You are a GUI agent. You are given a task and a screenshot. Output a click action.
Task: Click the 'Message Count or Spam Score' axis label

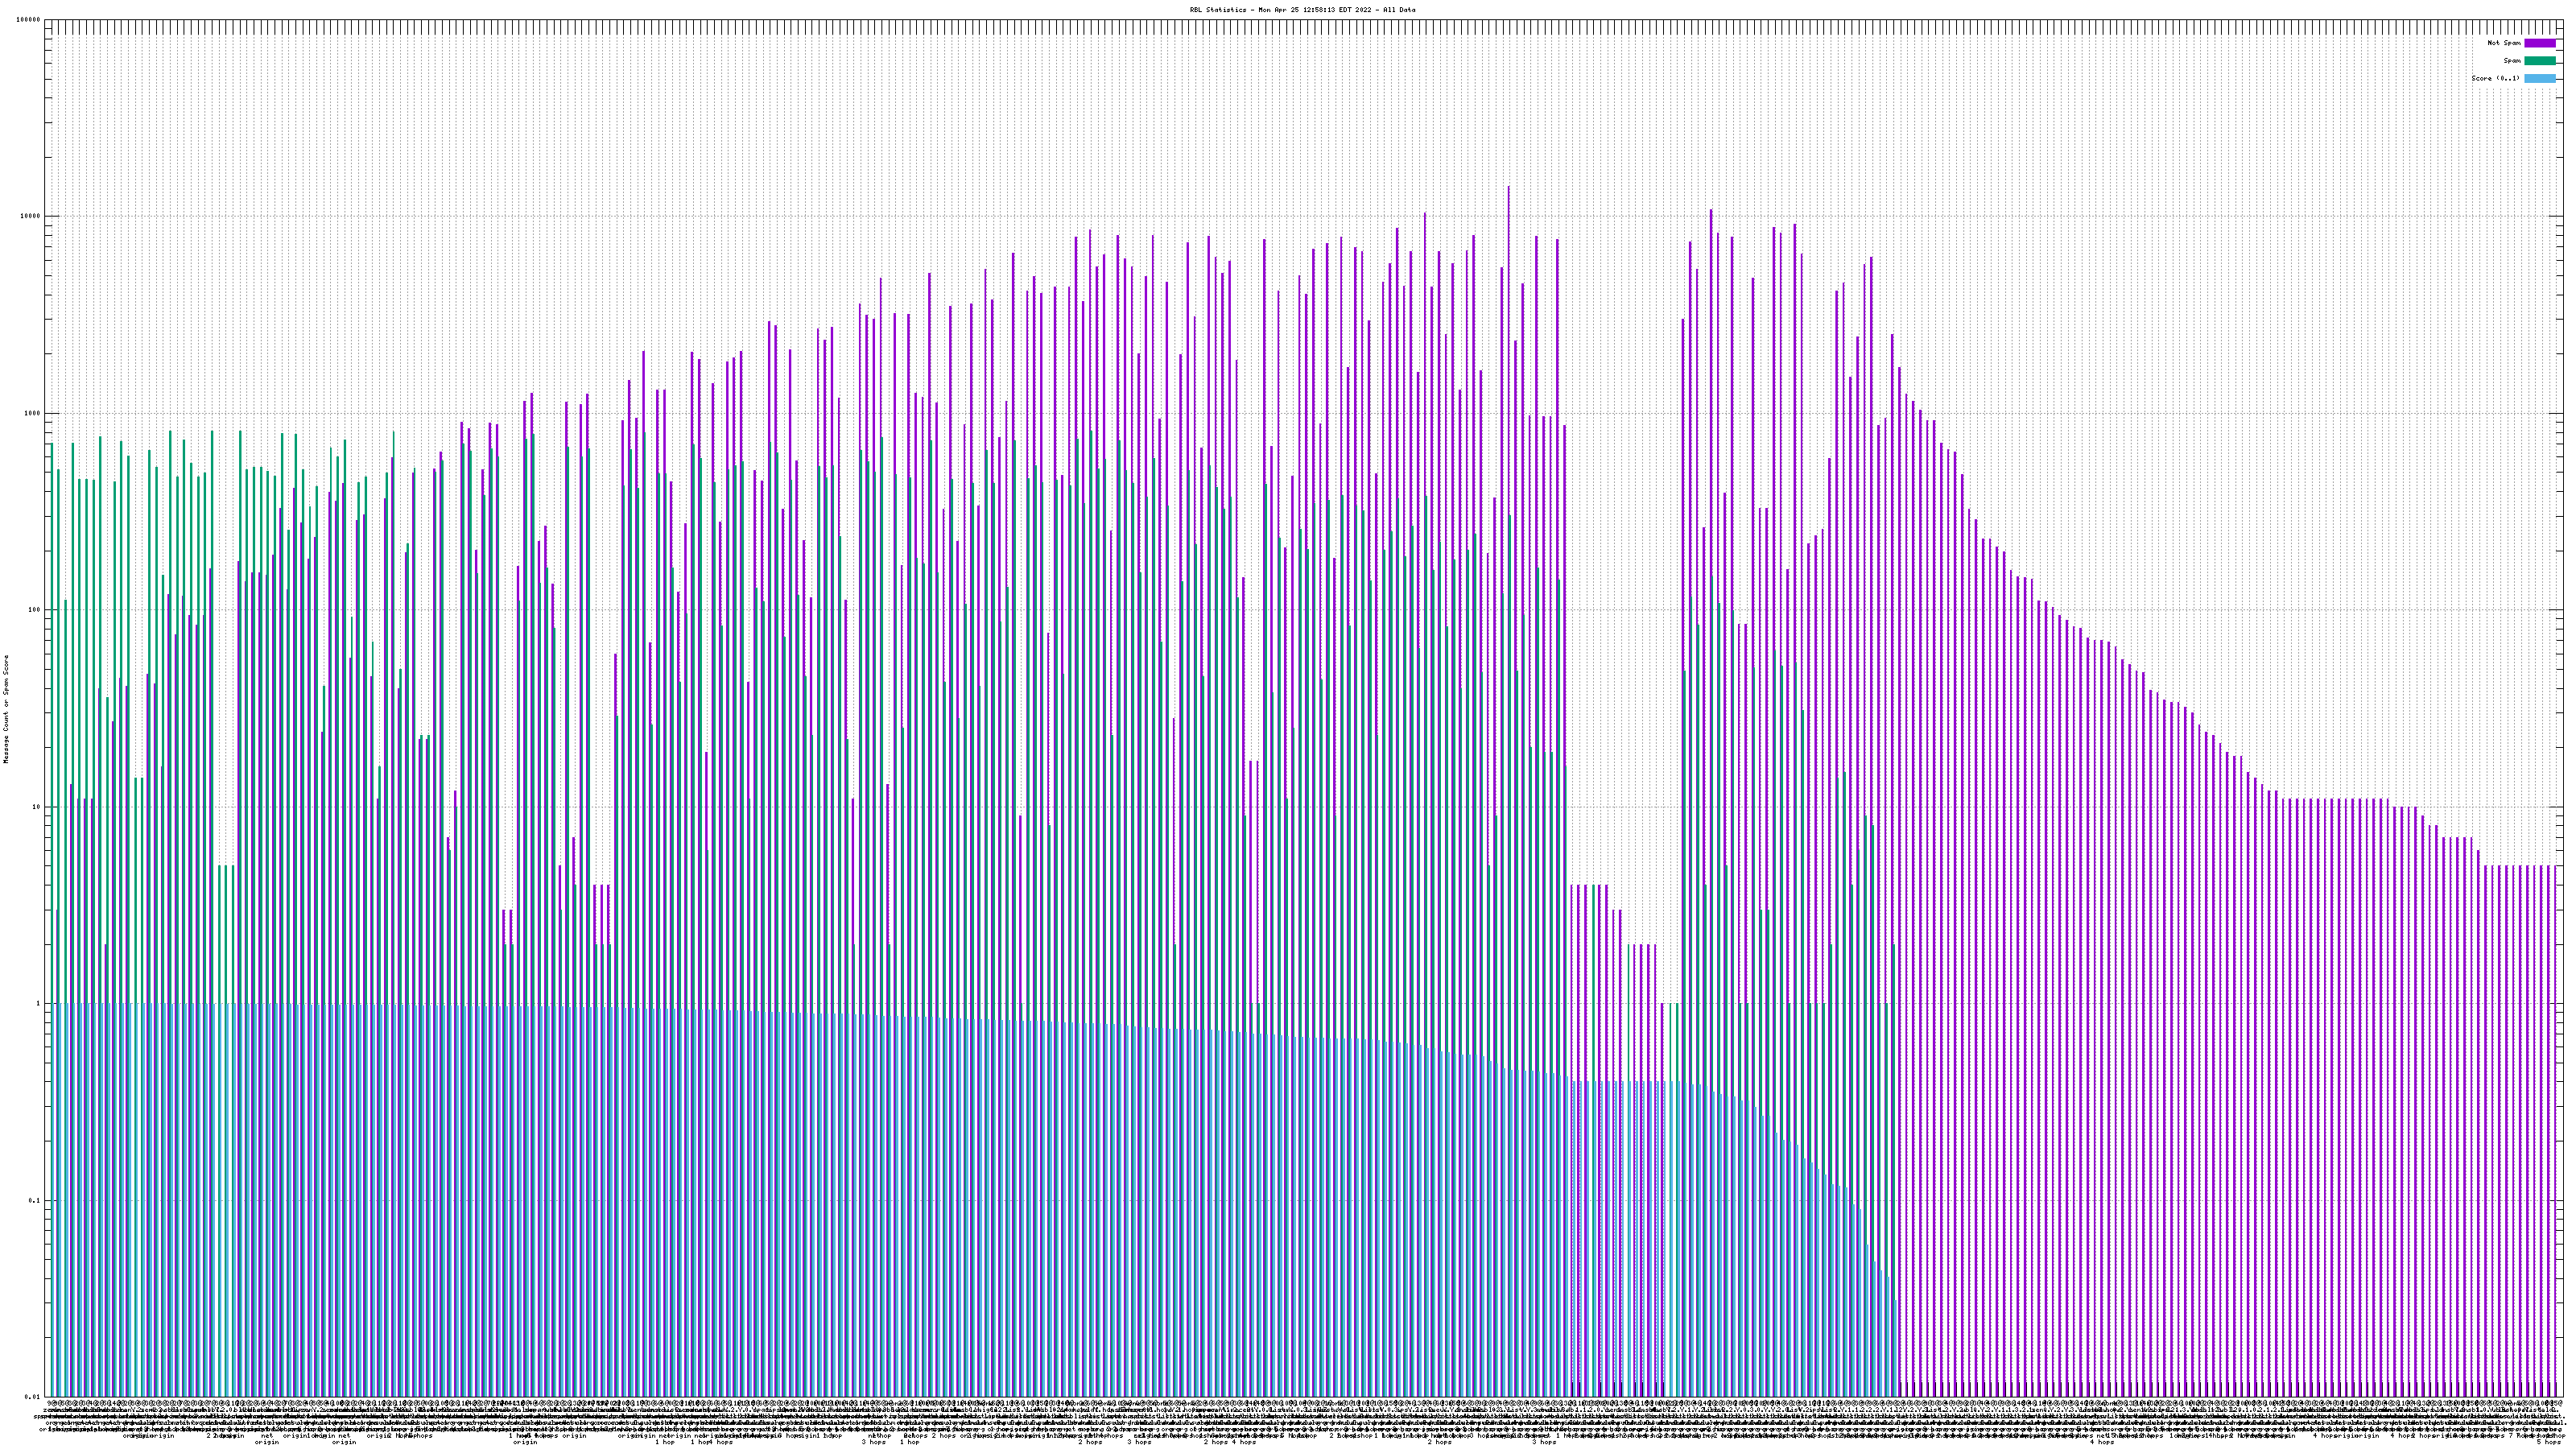pyautogui.click(x=6, y=709)
